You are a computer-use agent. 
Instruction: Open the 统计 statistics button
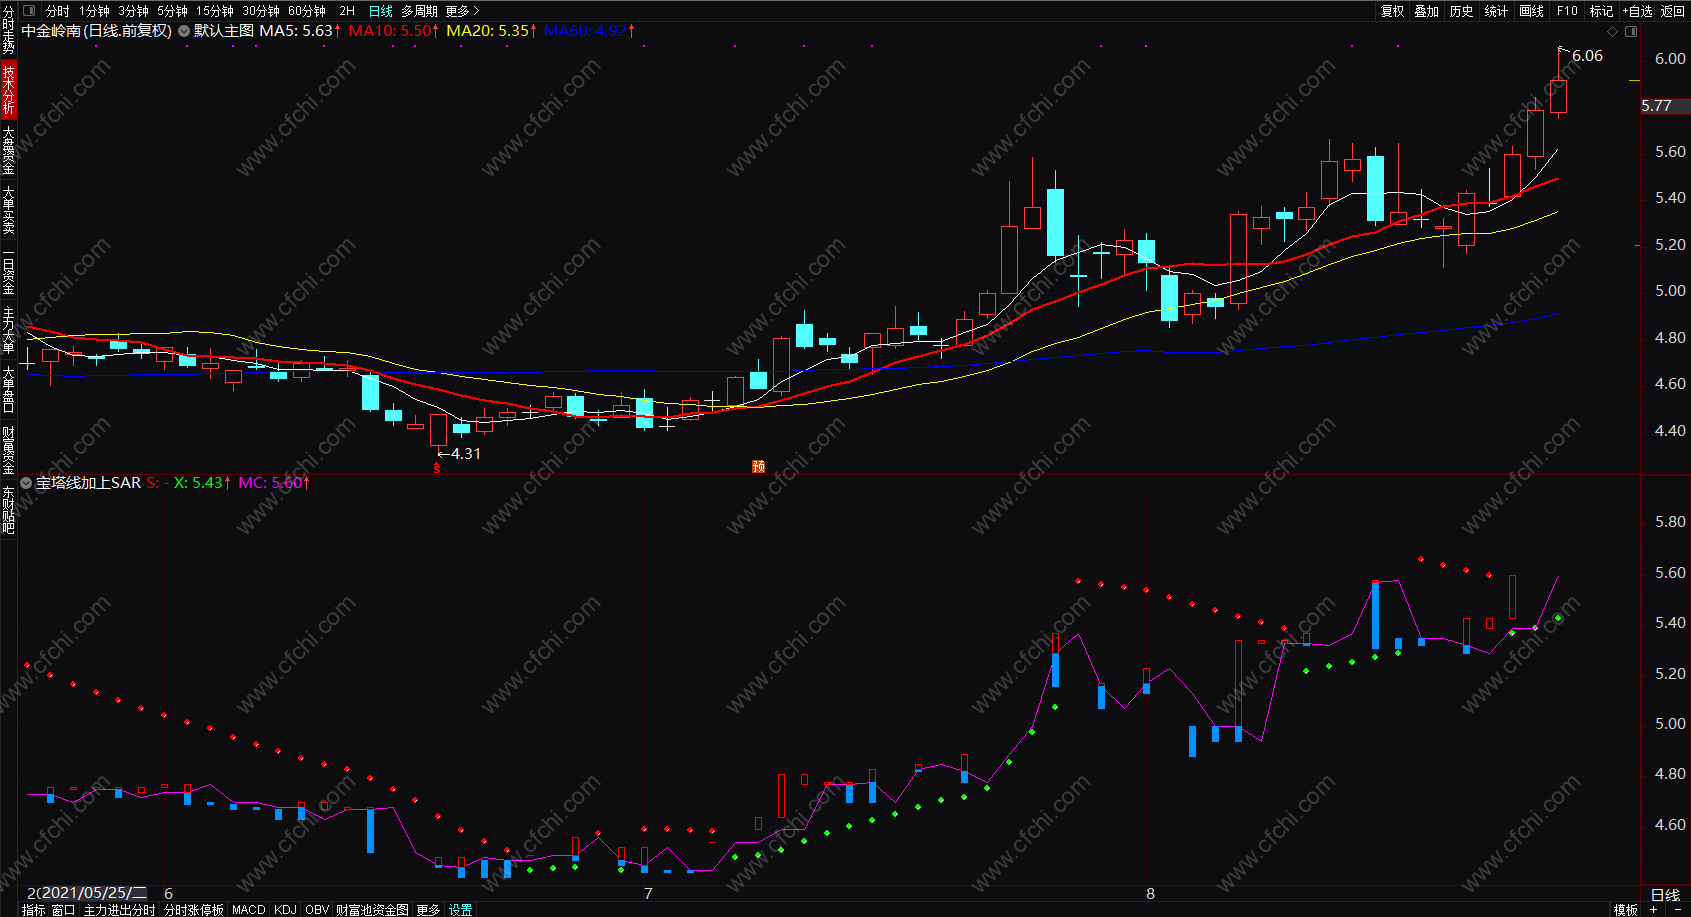point(1496,11)
